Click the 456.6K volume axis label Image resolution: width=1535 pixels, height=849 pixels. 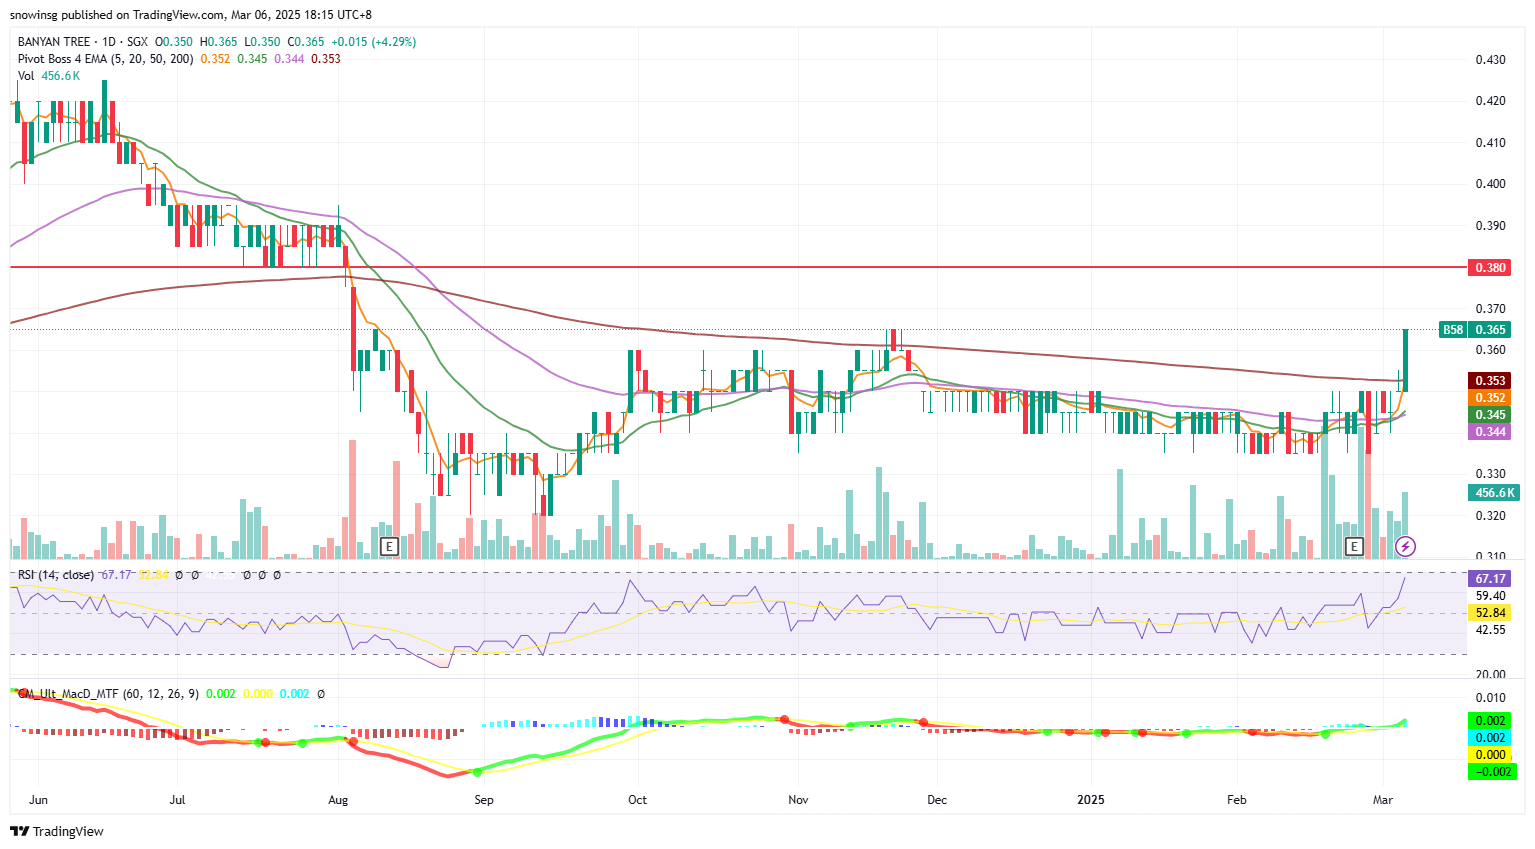(1495, 492)
